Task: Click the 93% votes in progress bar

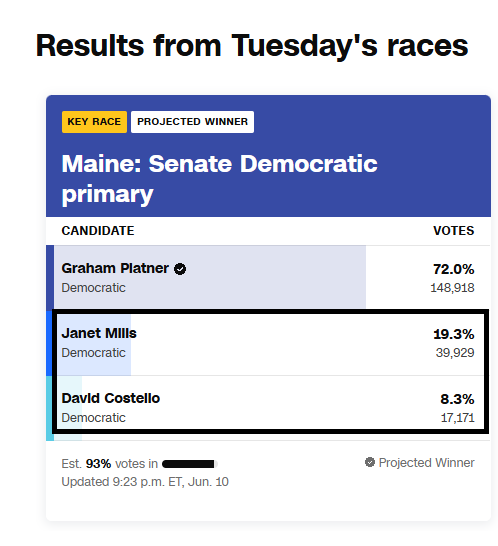Action: click(190, 464)
